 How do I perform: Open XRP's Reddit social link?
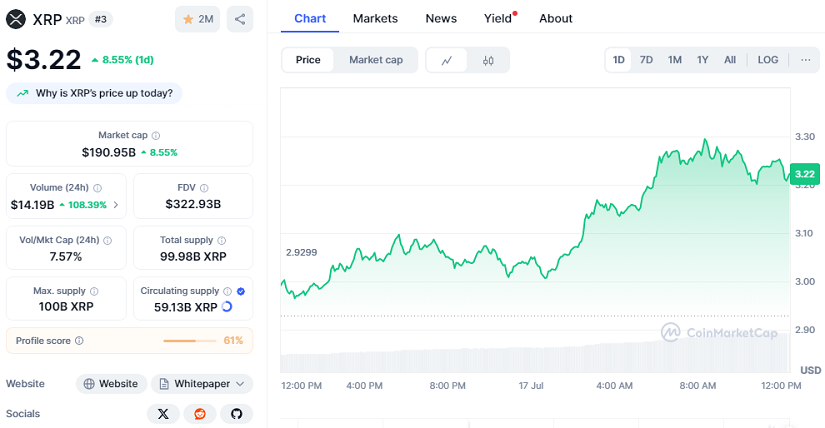click(200, 414)
